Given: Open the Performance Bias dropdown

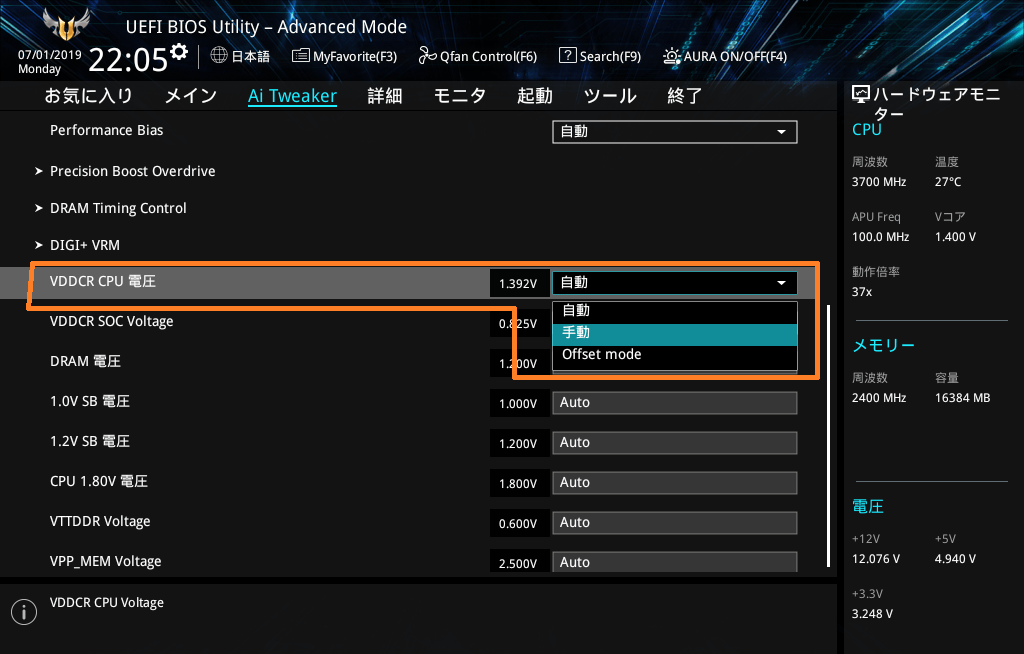Looking at the screenshot, I should click(675, 131).
